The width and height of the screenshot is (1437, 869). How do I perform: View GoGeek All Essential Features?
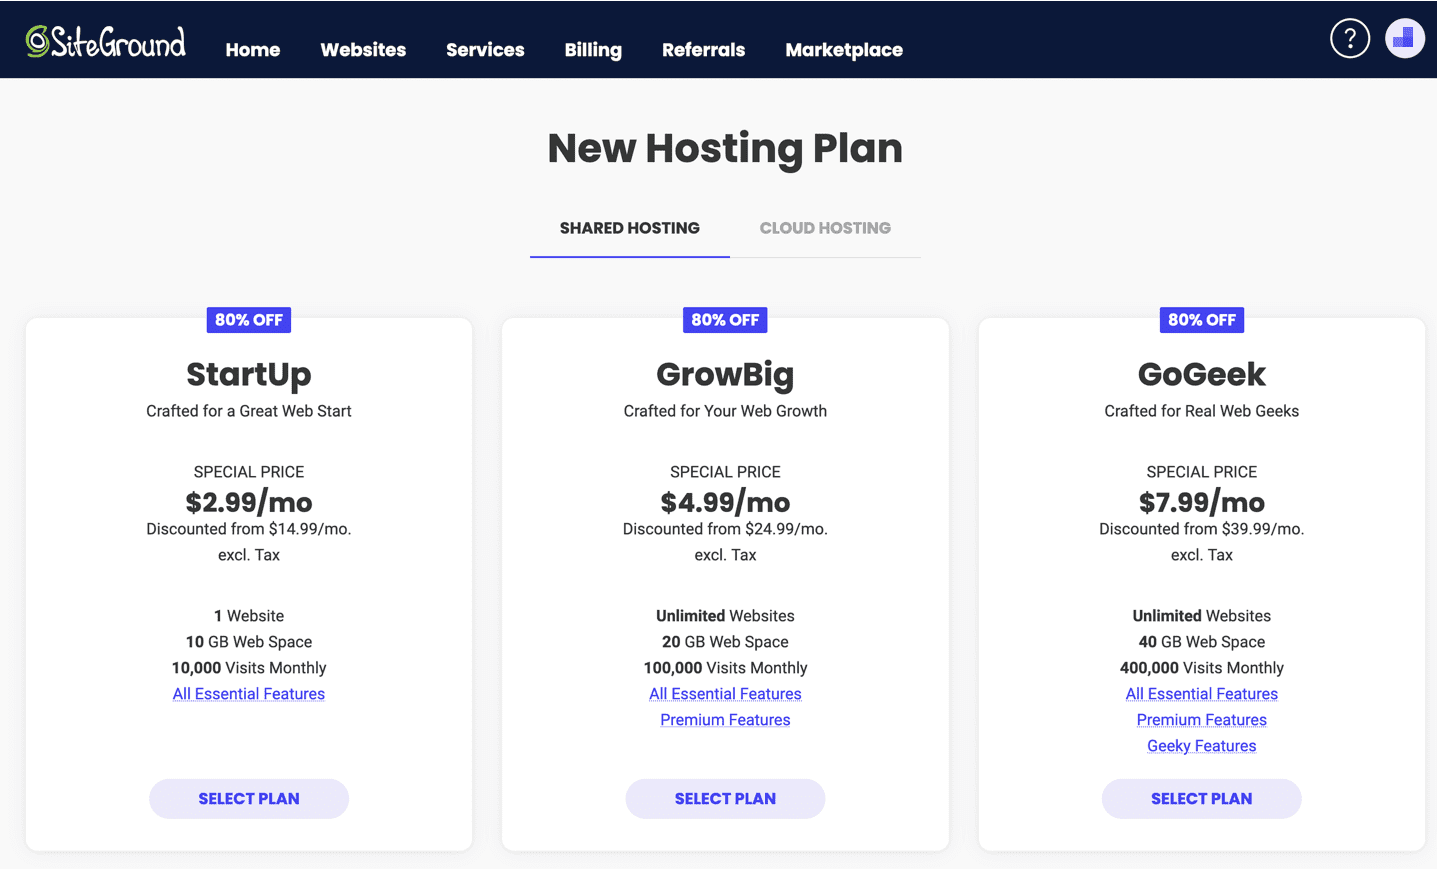point(1202,694)
